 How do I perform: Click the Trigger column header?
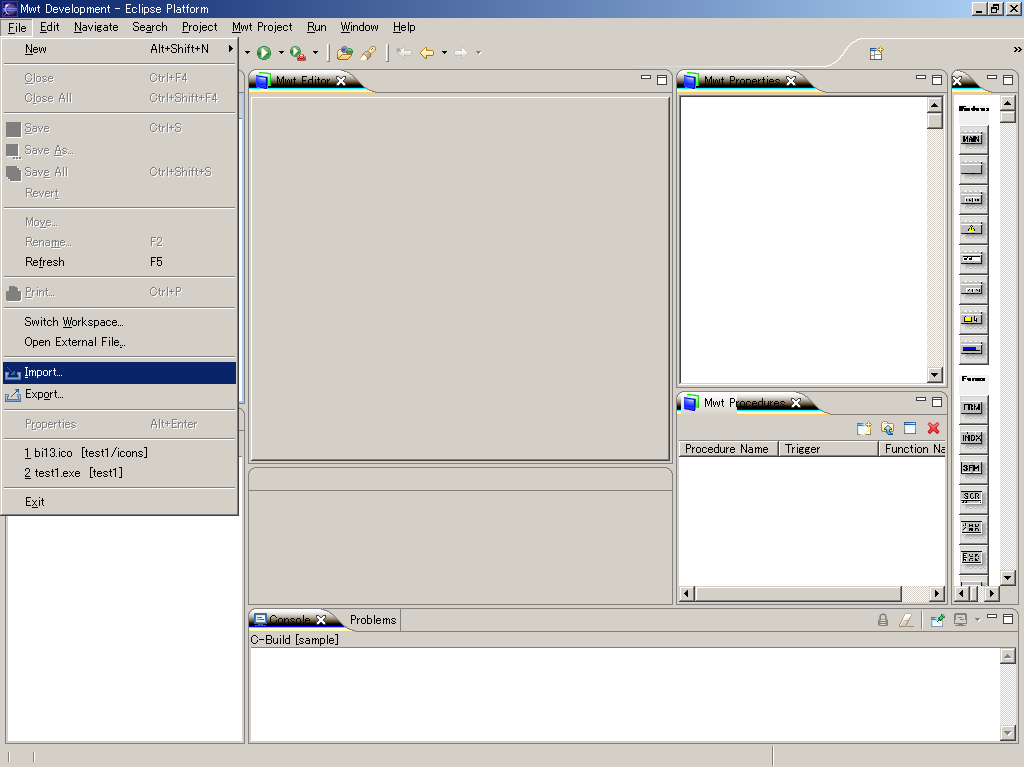828,449
